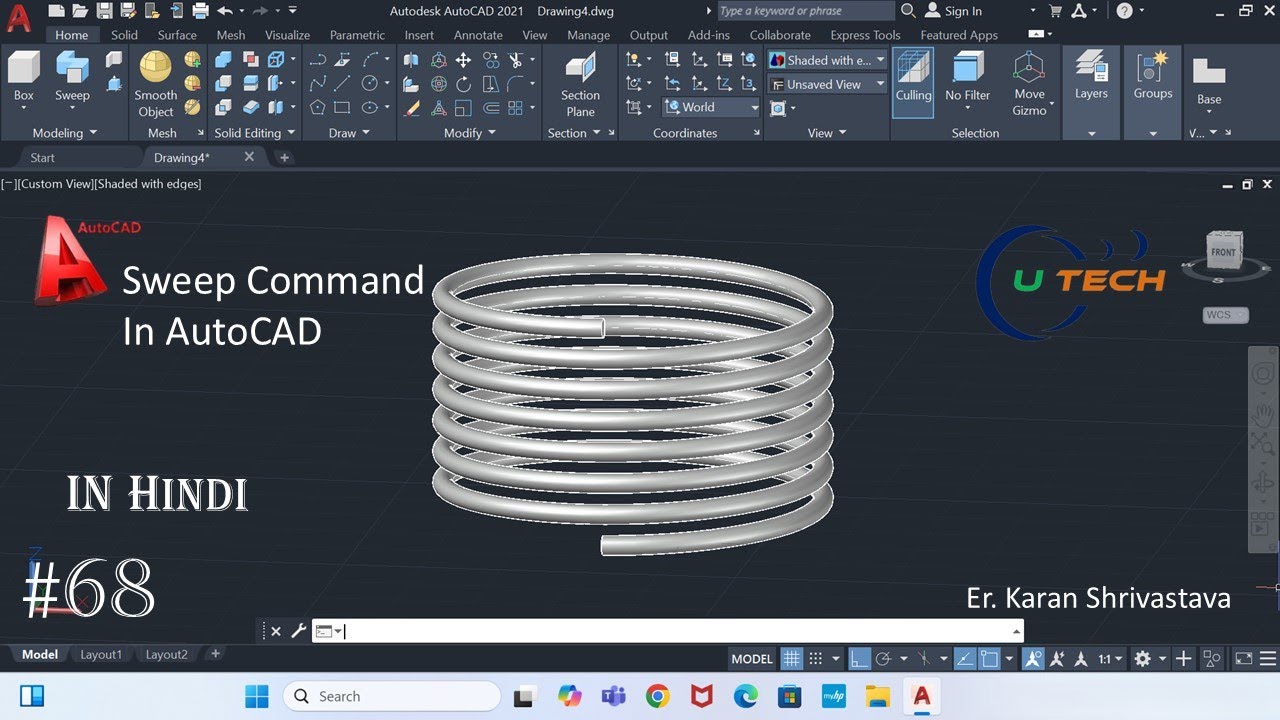Viewport: 1280px width, 720px height.
Task: Toggle polar tracking in status bar
Action: (x=883, y=659)
